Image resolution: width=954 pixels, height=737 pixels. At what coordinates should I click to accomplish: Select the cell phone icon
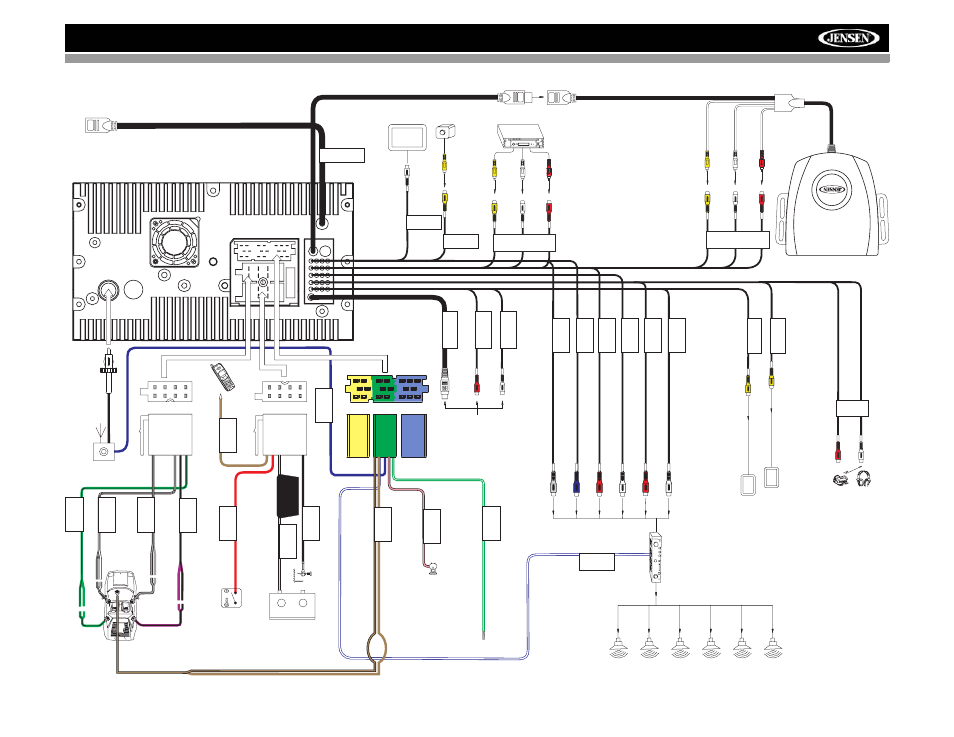point(222,376)
